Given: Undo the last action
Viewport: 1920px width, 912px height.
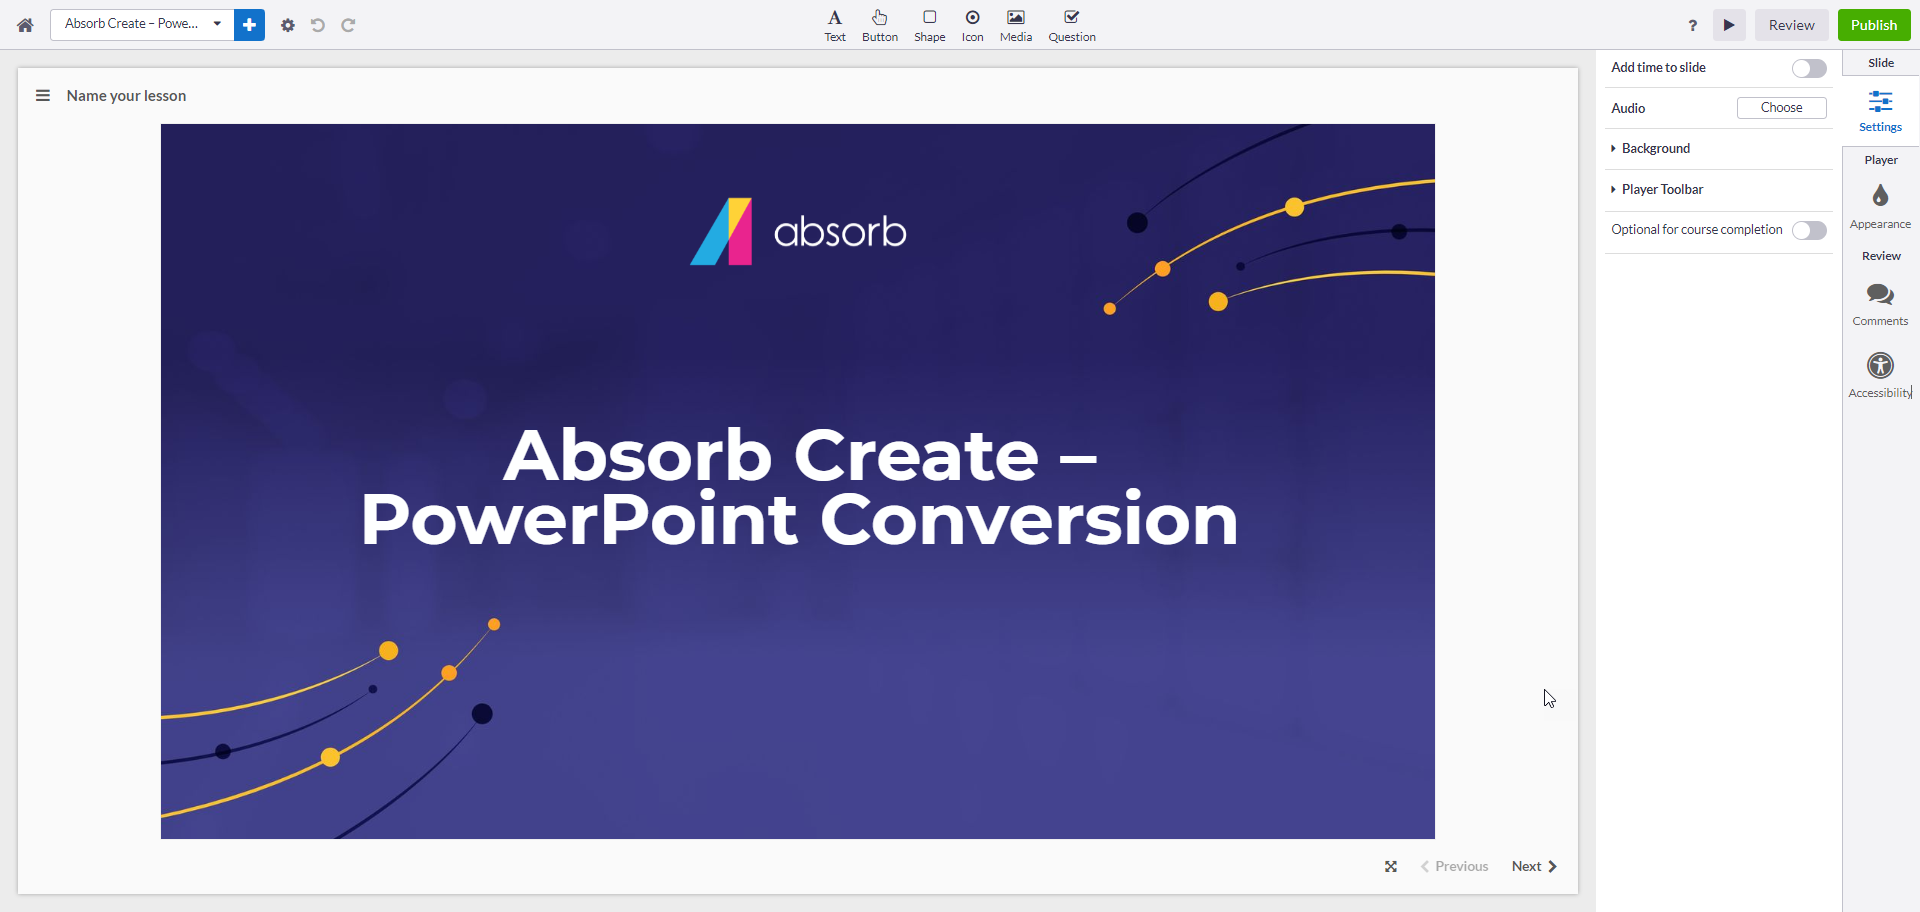Looking at the screenshot, I should tap(318, 25).
